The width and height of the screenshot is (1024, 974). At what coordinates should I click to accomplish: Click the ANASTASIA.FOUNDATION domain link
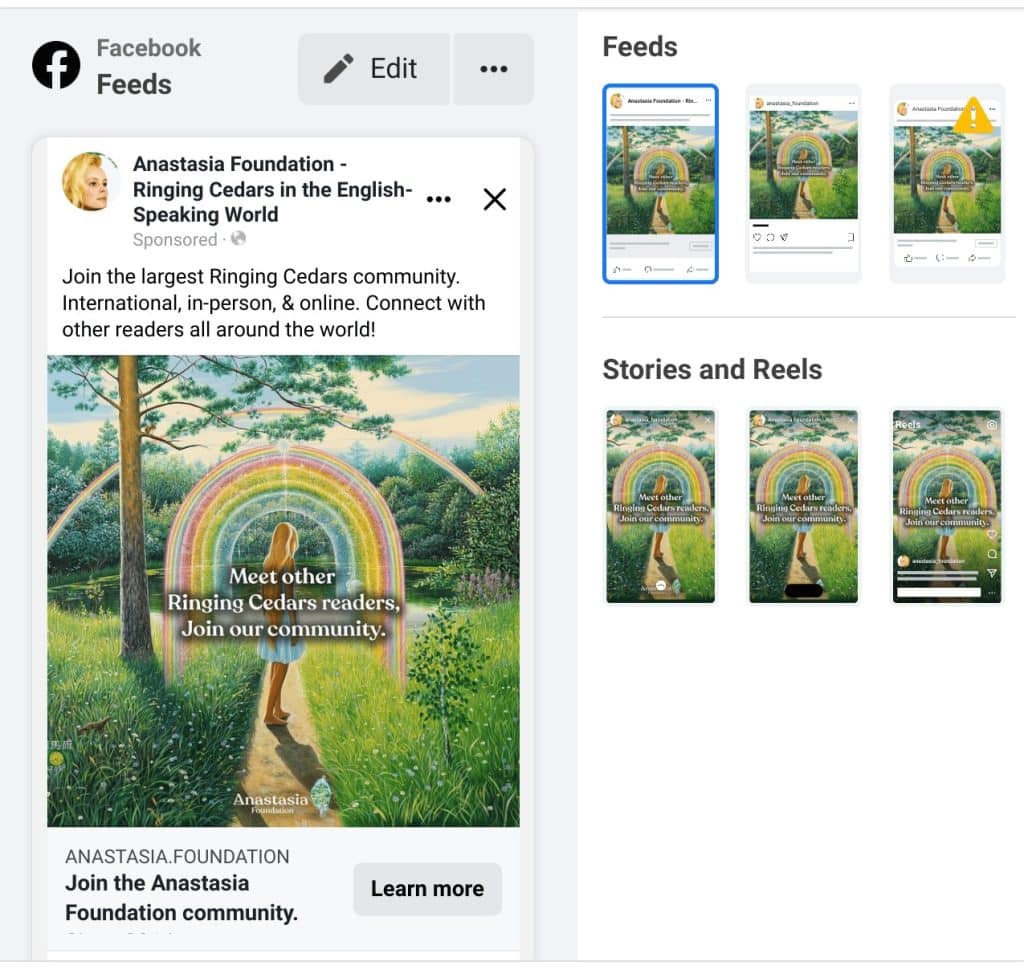[x=177, y=856]
